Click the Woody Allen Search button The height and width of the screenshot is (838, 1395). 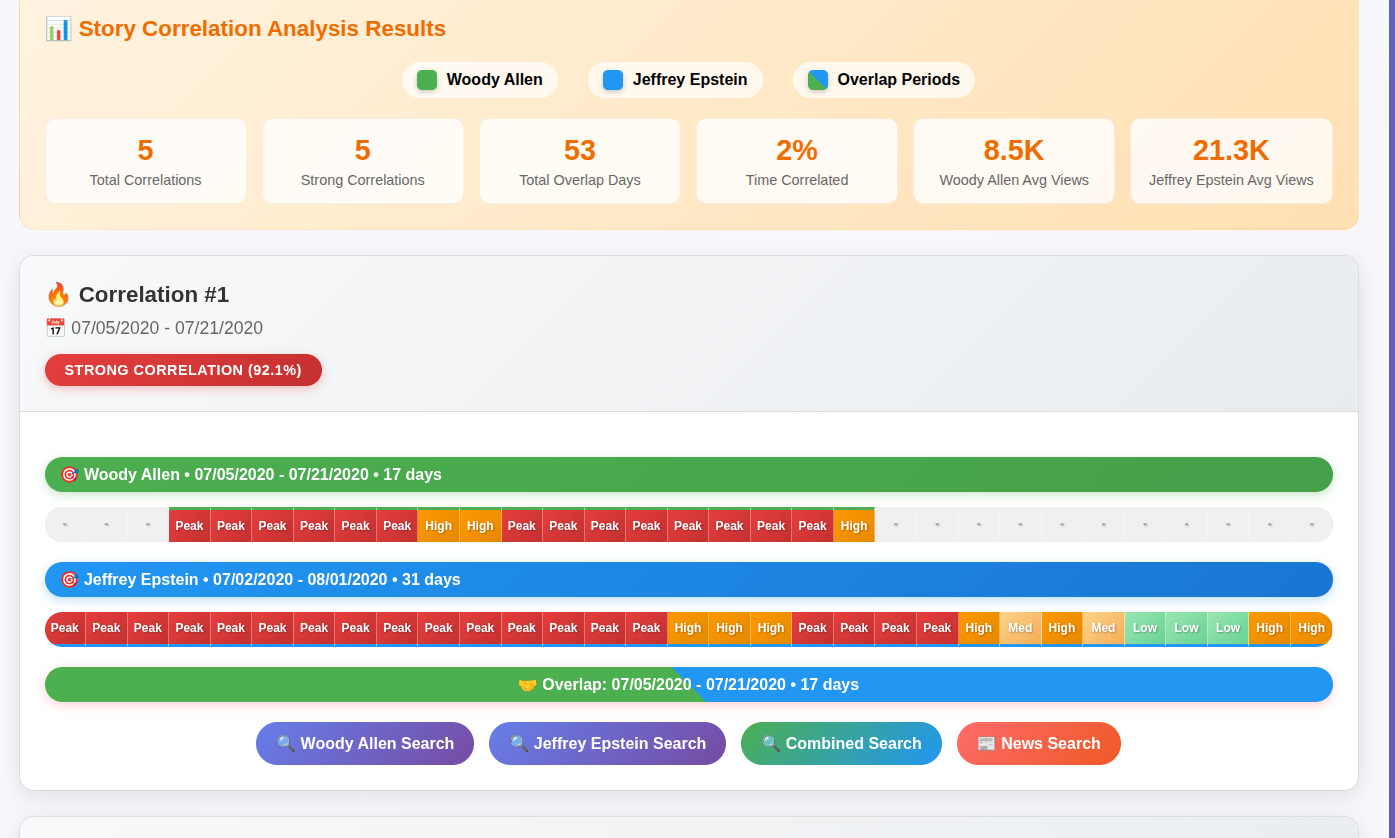coord(365,743)
